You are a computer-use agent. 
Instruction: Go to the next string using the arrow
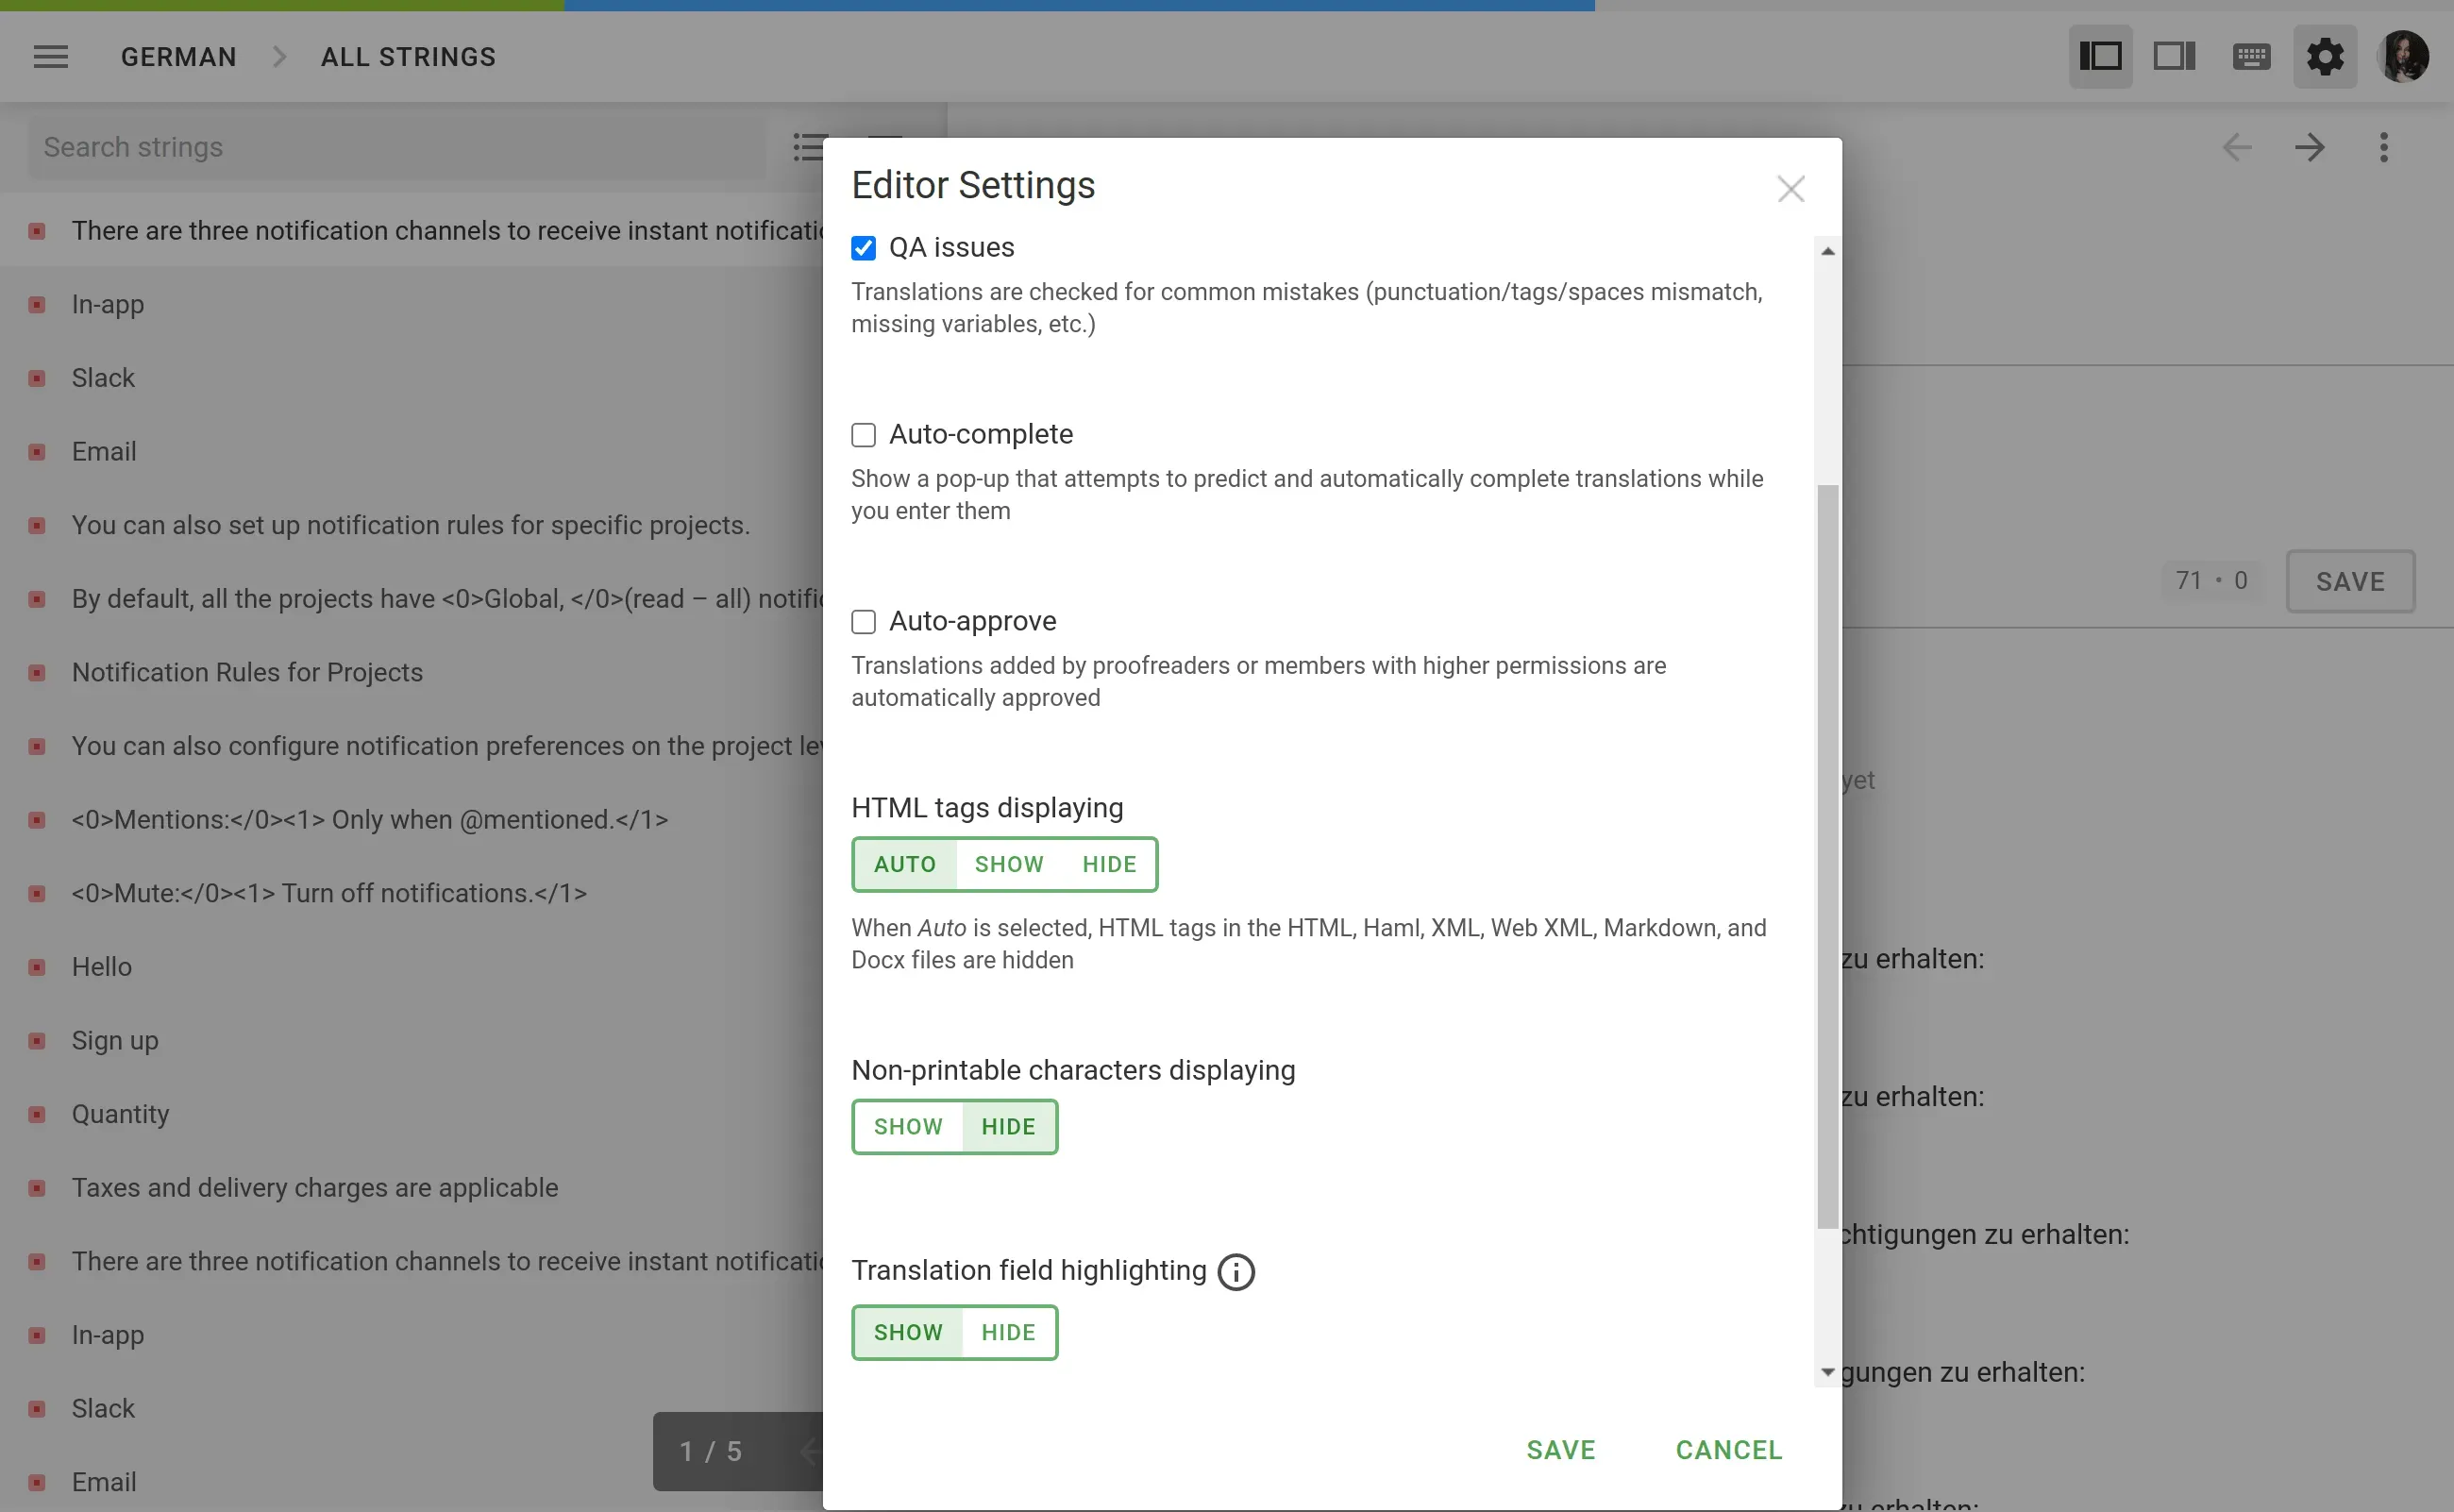(2309, 148)
